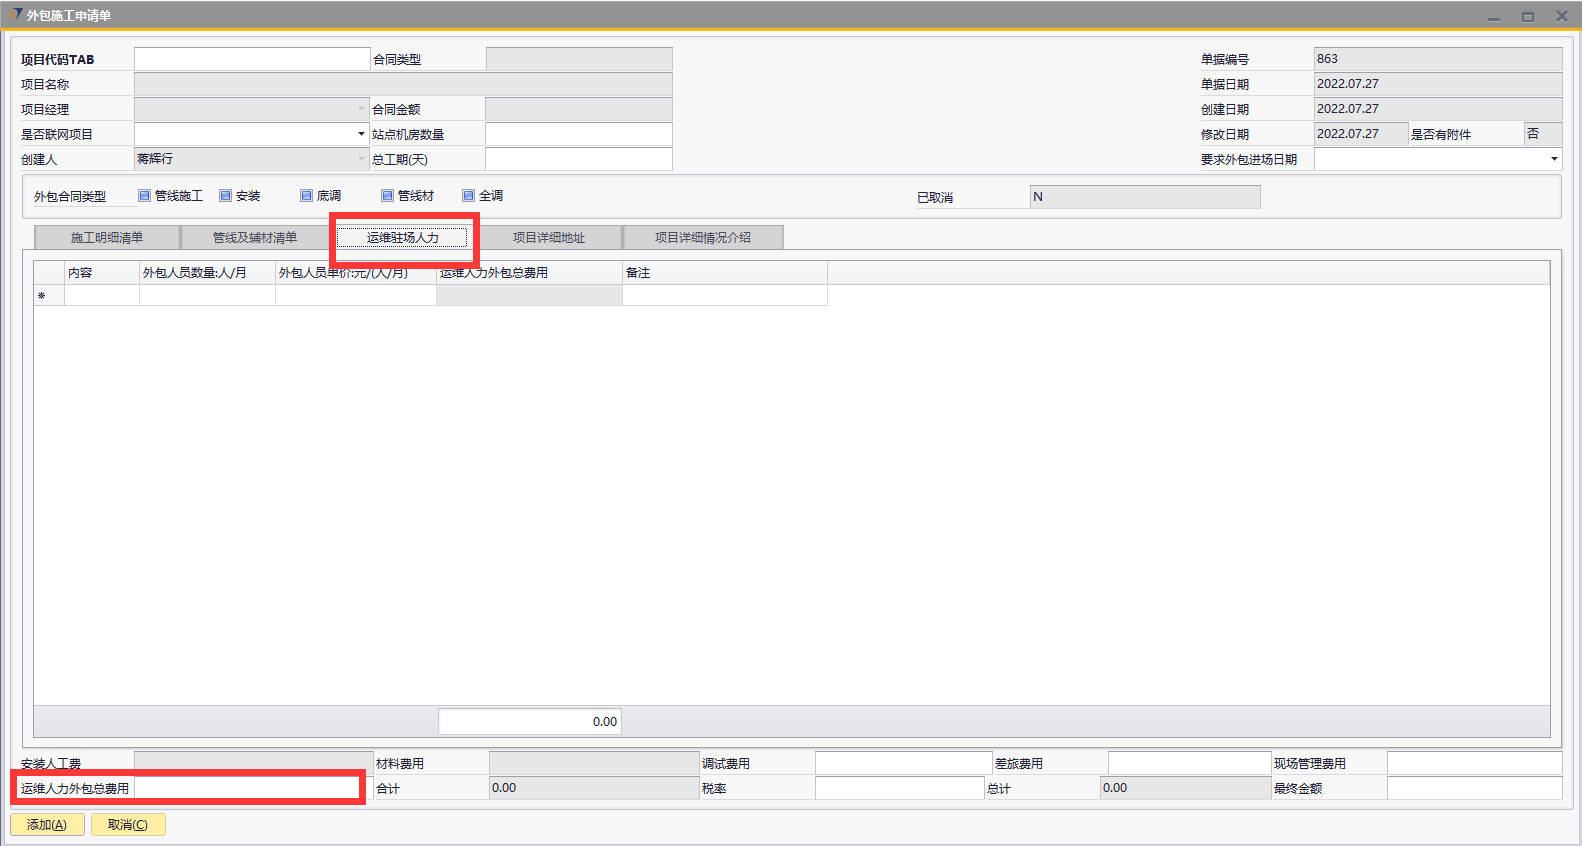Screen dimensions: 1582x846
Task: Focus the 项目代码TAB input field
Action: 252,59
